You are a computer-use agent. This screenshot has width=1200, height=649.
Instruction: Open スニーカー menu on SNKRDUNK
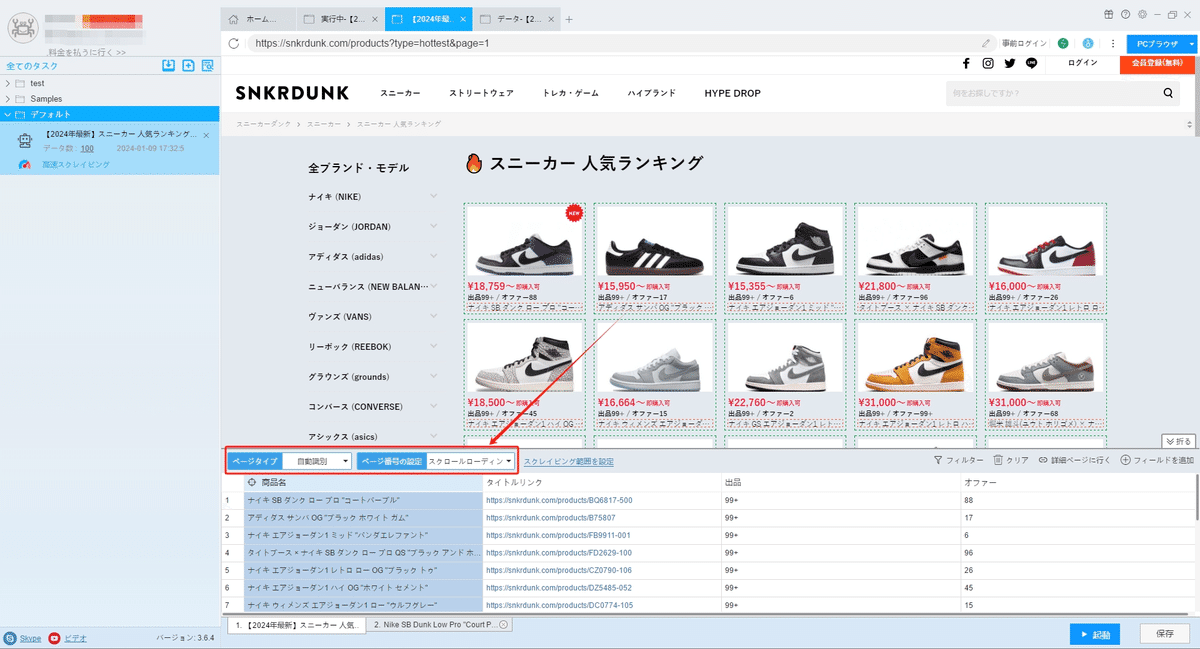point(400,93)
